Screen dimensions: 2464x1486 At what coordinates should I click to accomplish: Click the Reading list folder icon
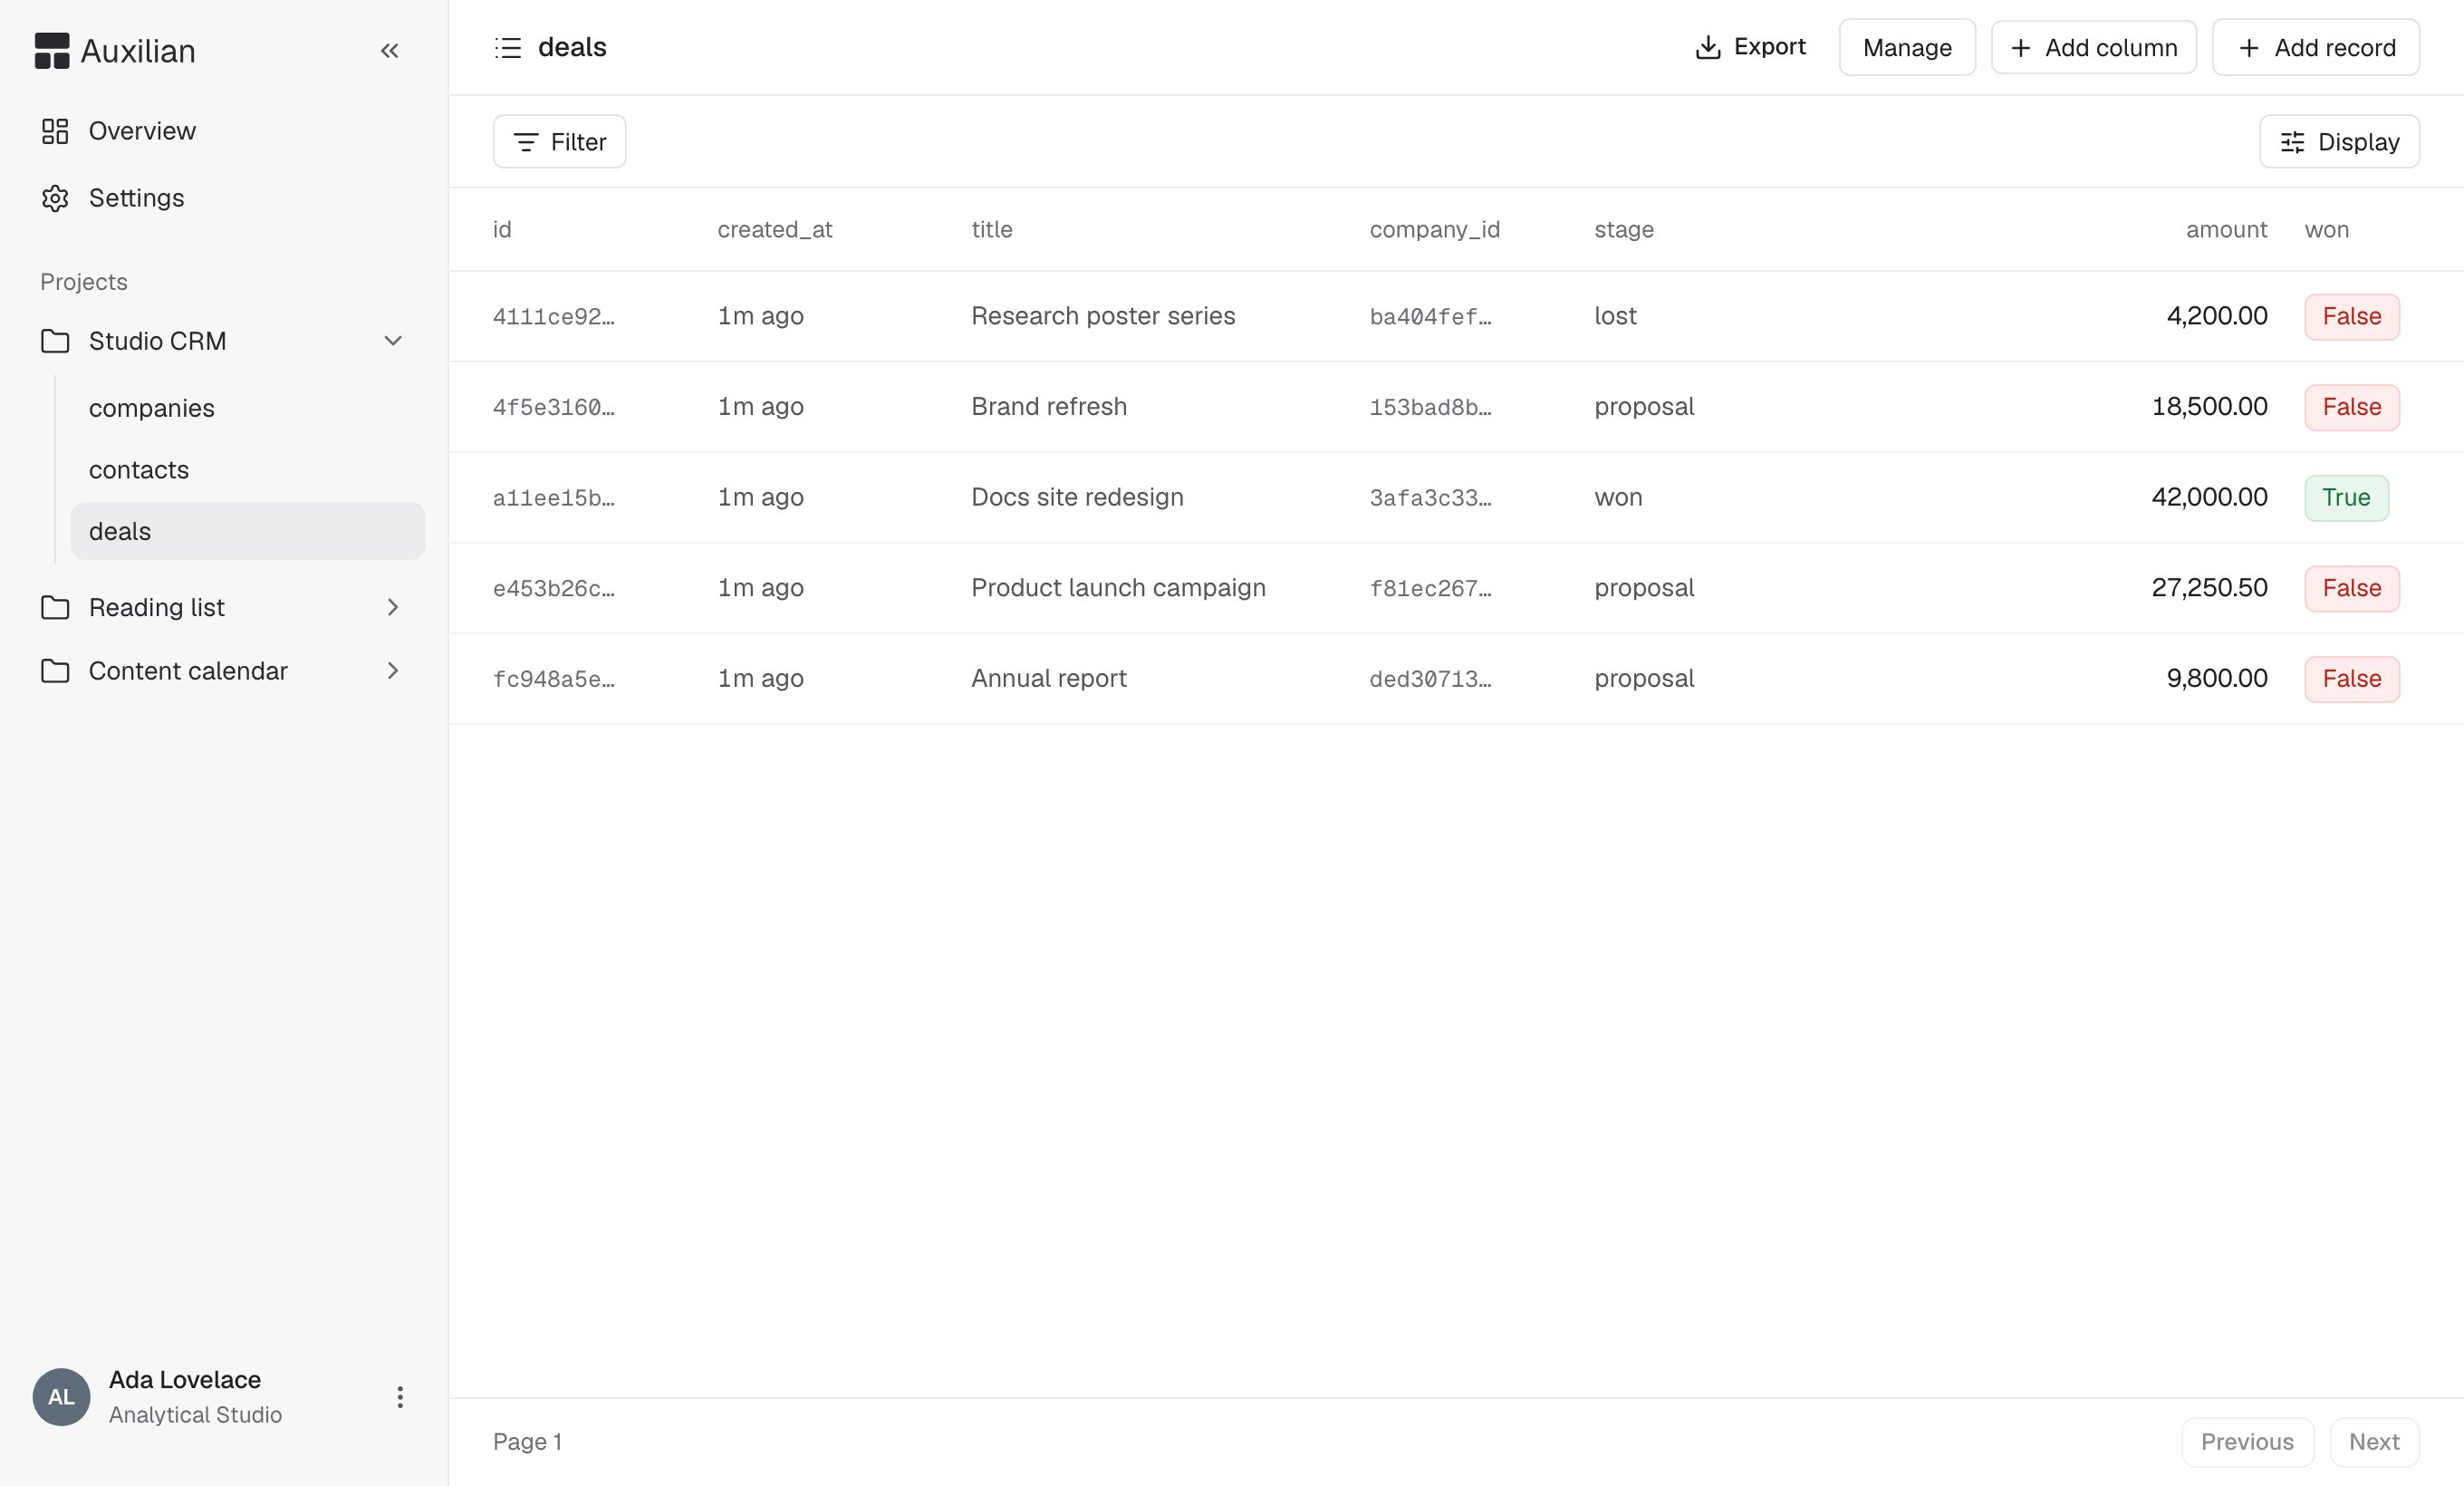tap(55, 607)
